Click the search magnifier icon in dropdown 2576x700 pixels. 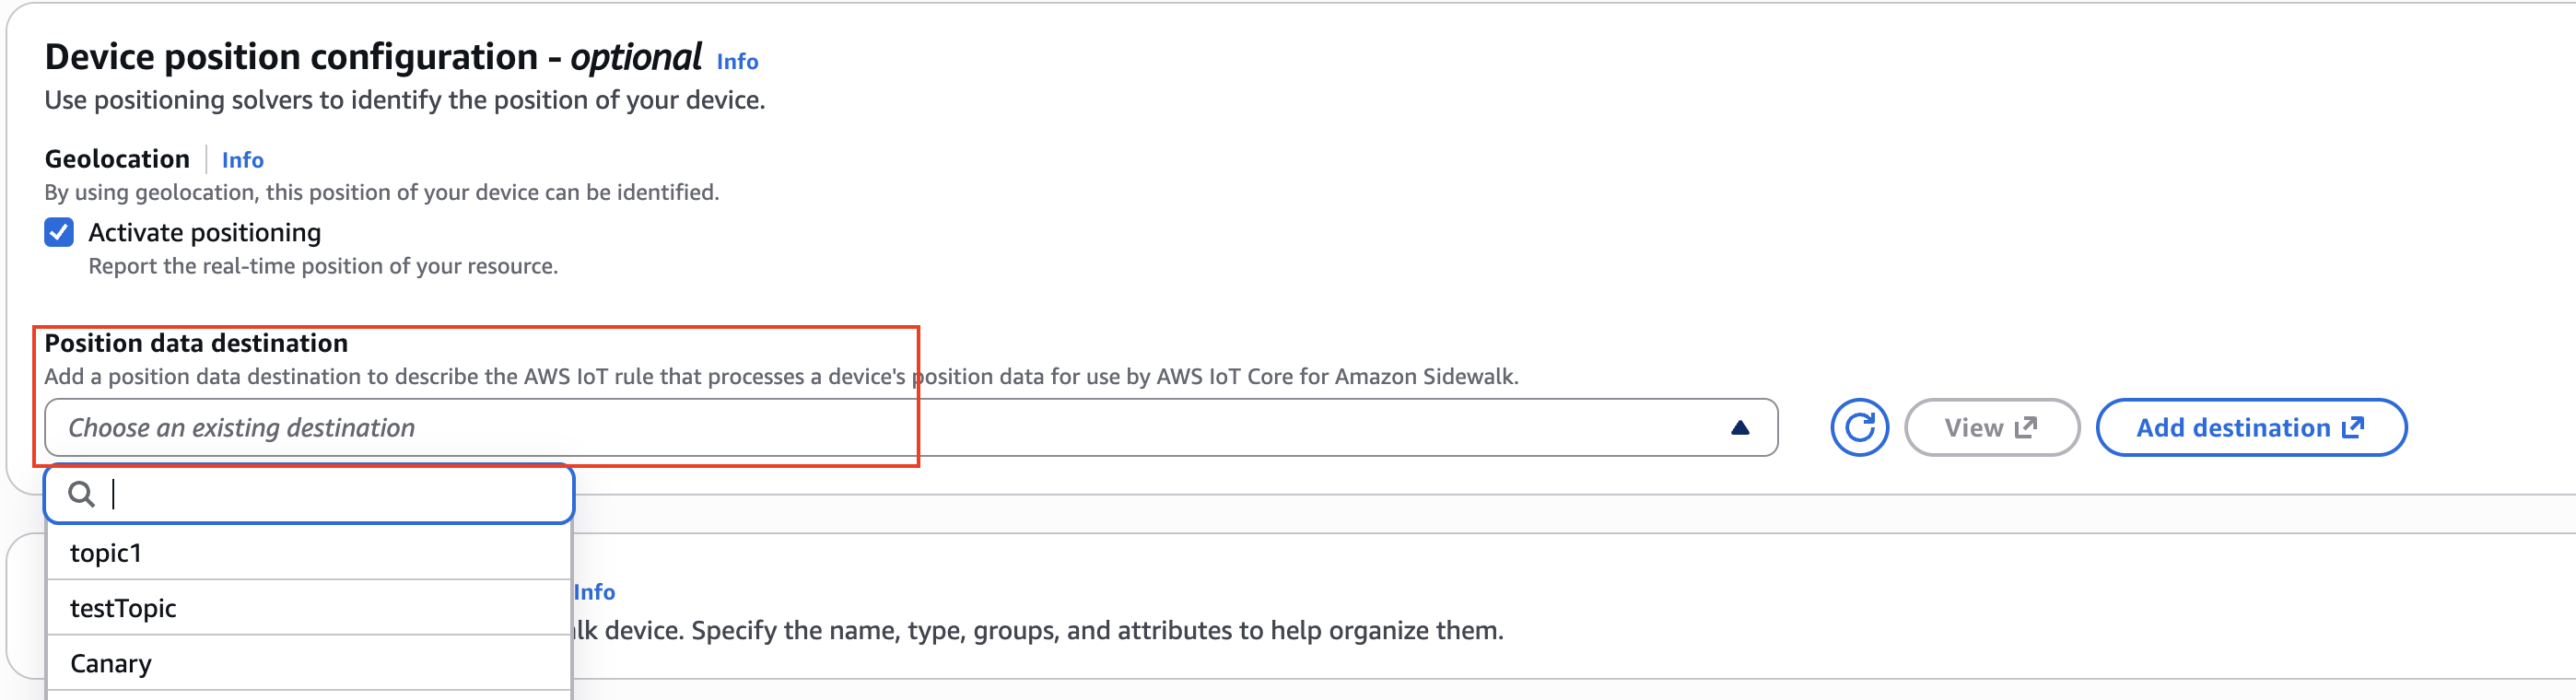[x=81, y=494]
